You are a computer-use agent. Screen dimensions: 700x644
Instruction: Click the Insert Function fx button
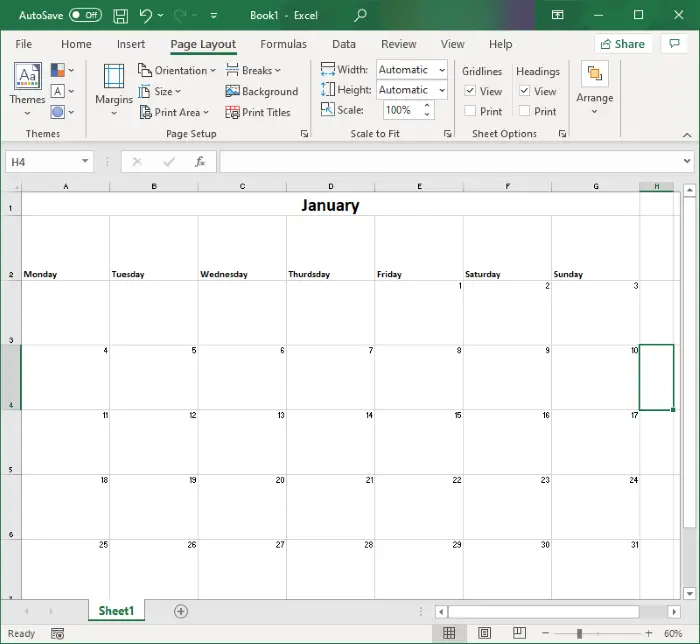pyautogui.click(x=200, y=162)
